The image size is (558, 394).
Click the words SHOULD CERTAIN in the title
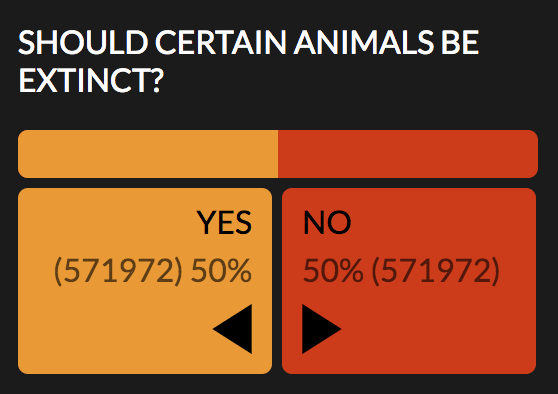point(152,42)
